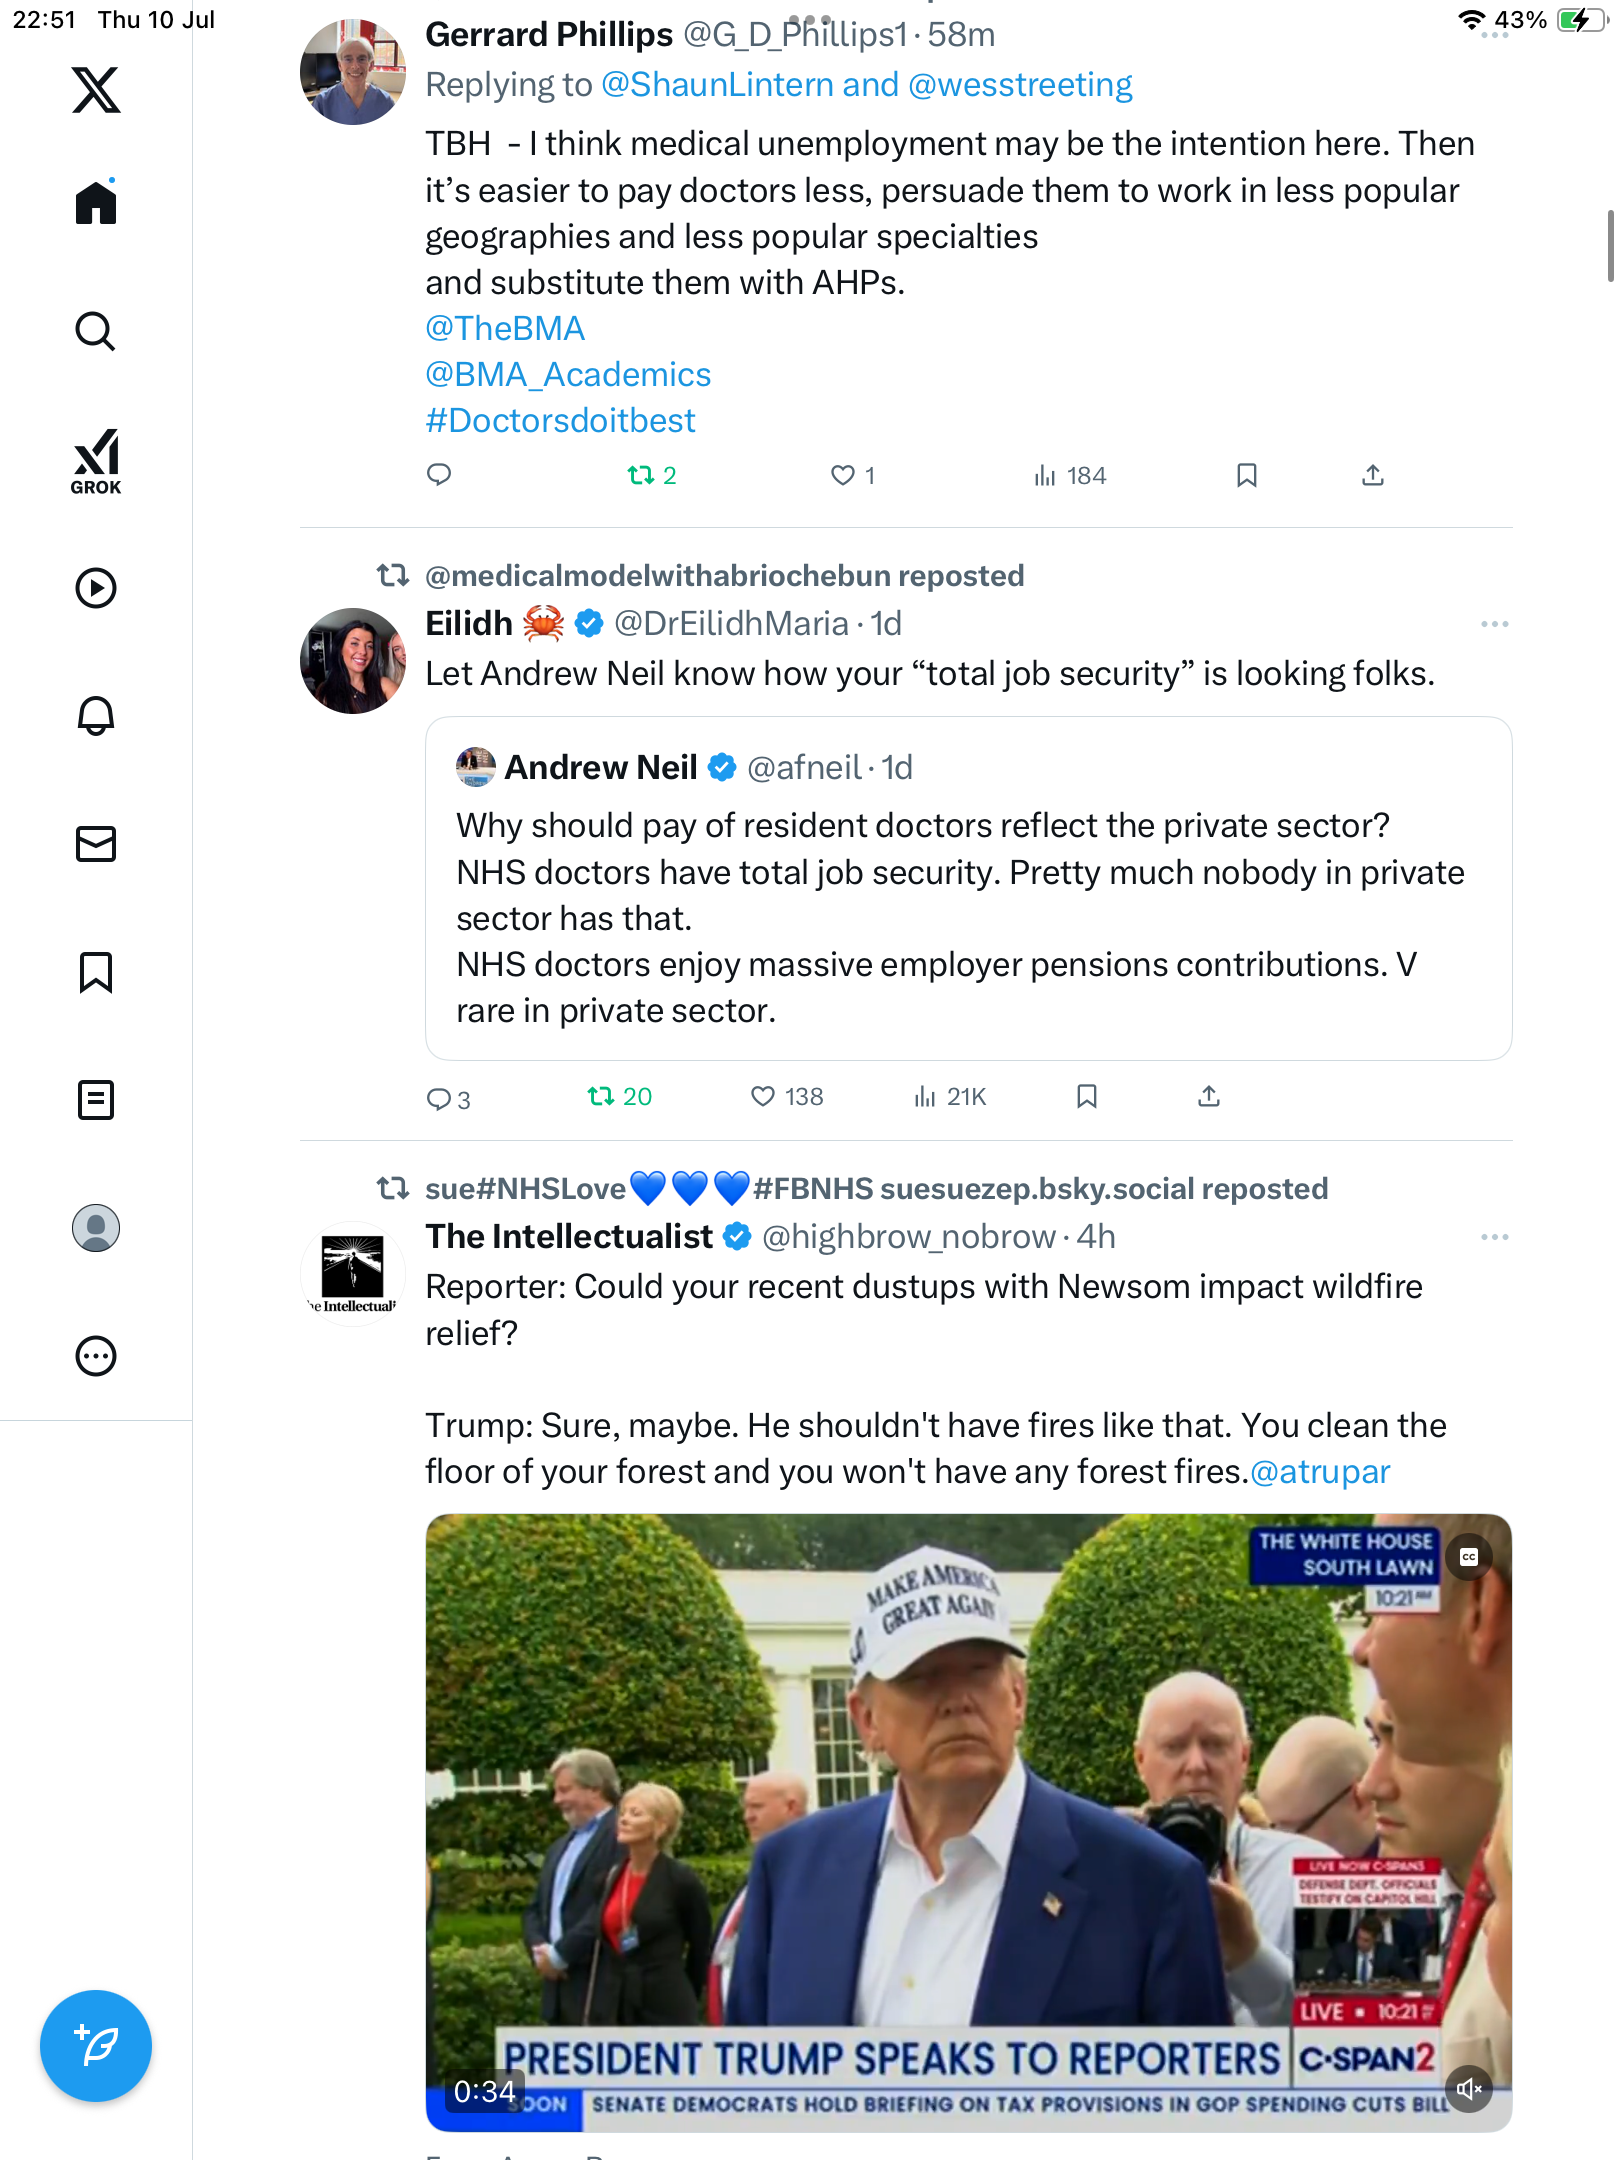Viewport: 1620px width, 2160px height.
Task: Like Eilidh's post about Andrew Neil
Action: 786,1097
